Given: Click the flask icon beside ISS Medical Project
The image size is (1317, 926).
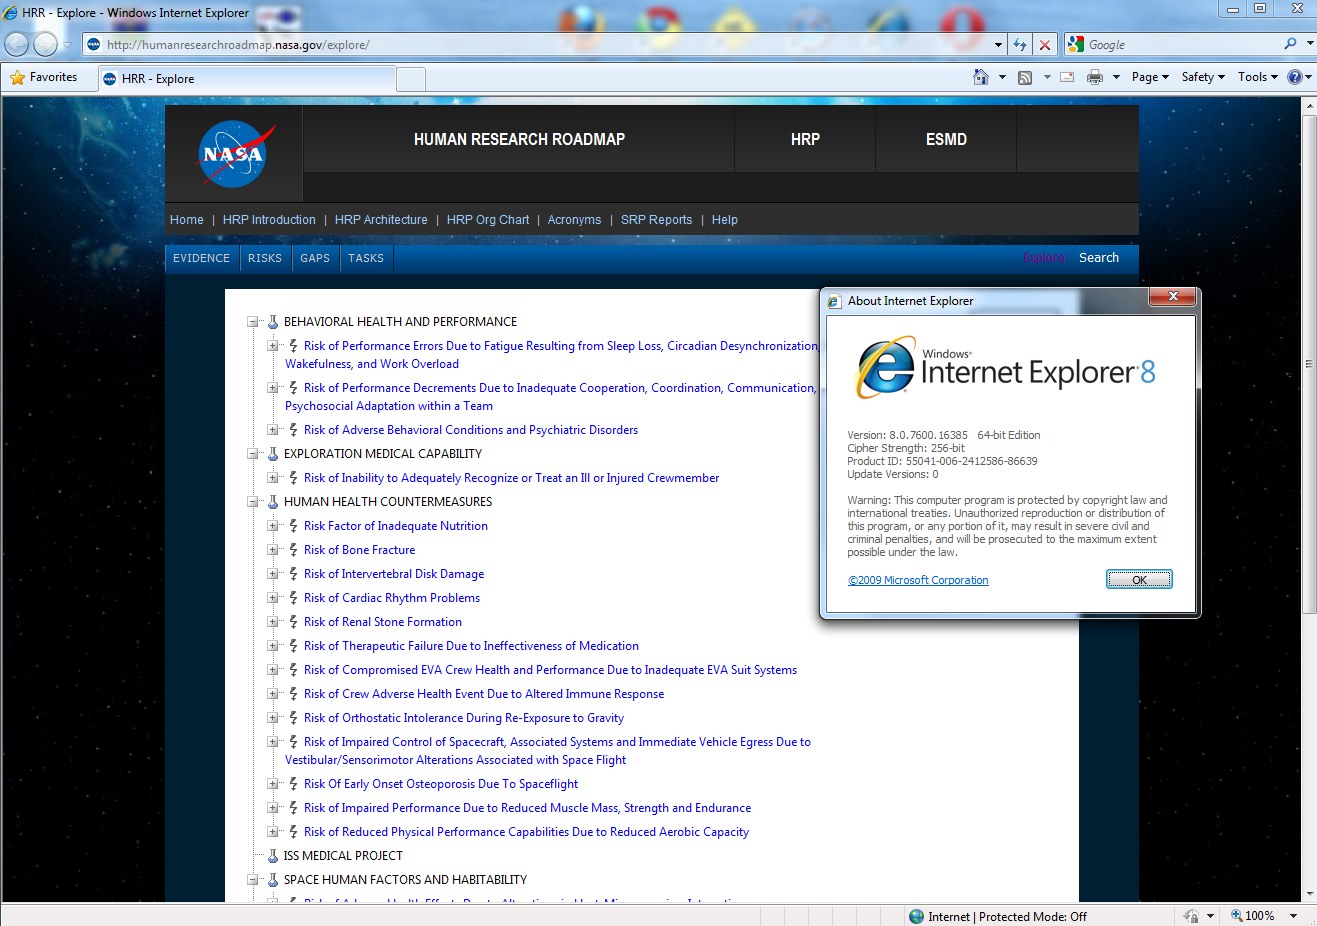Looking at the screenshot, I should click(x=273, y=856).
